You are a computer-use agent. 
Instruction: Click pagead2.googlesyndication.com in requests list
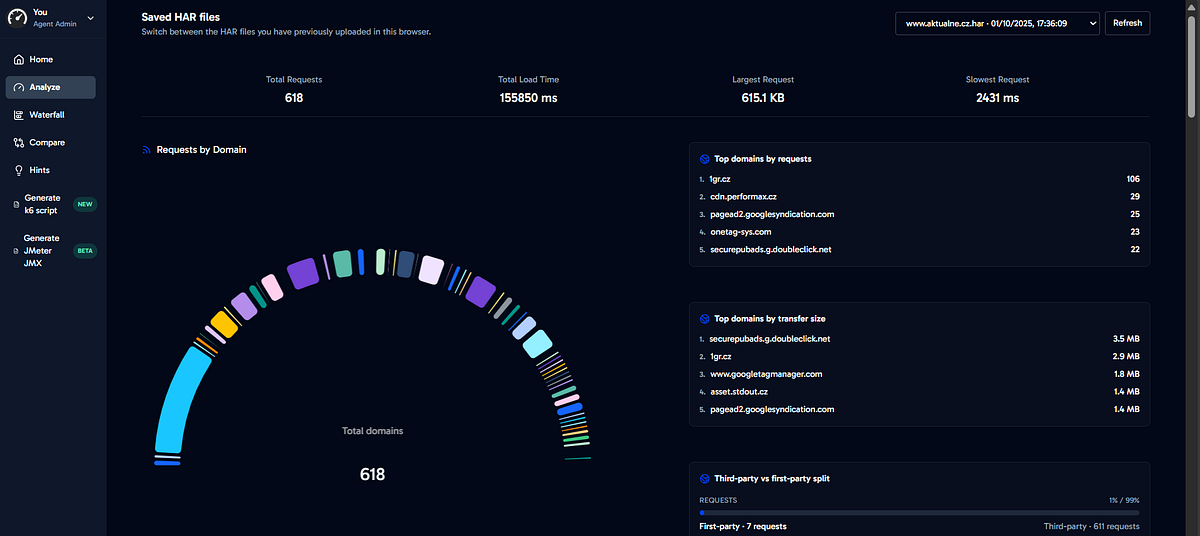coord(919,214)
